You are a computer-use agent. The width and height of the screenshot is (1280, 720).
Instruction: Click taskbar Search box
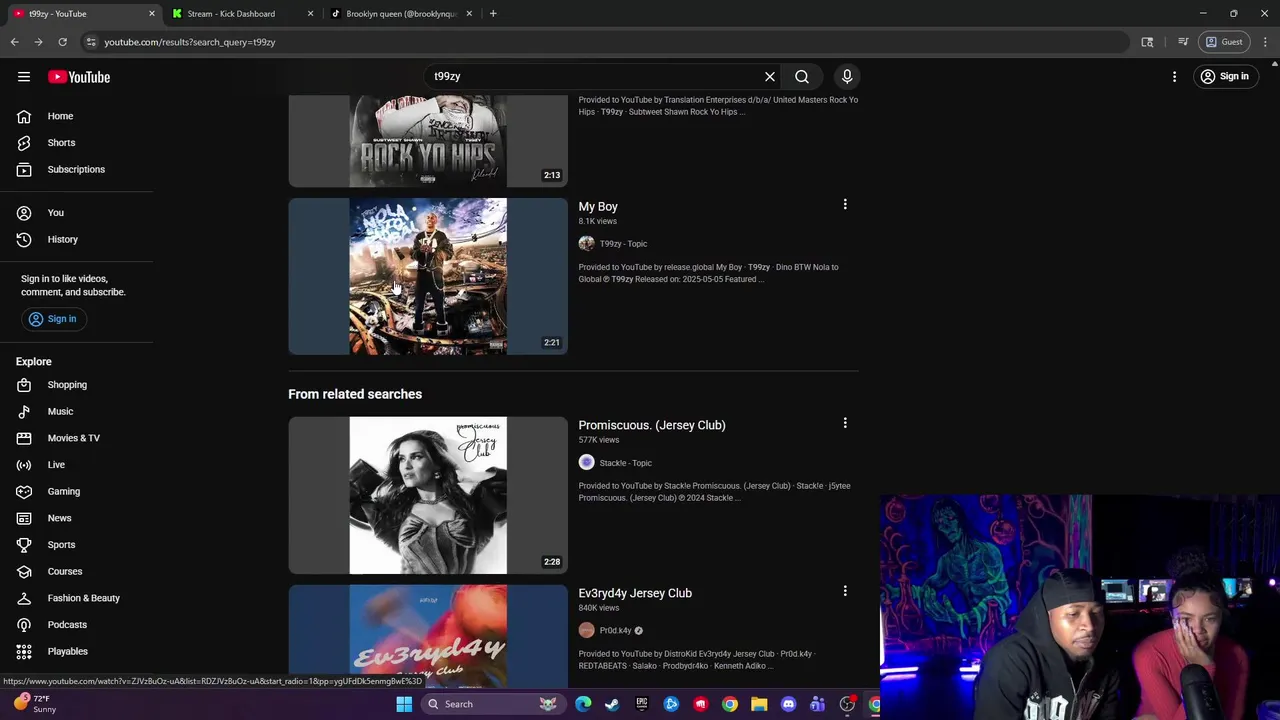point(492,704)
